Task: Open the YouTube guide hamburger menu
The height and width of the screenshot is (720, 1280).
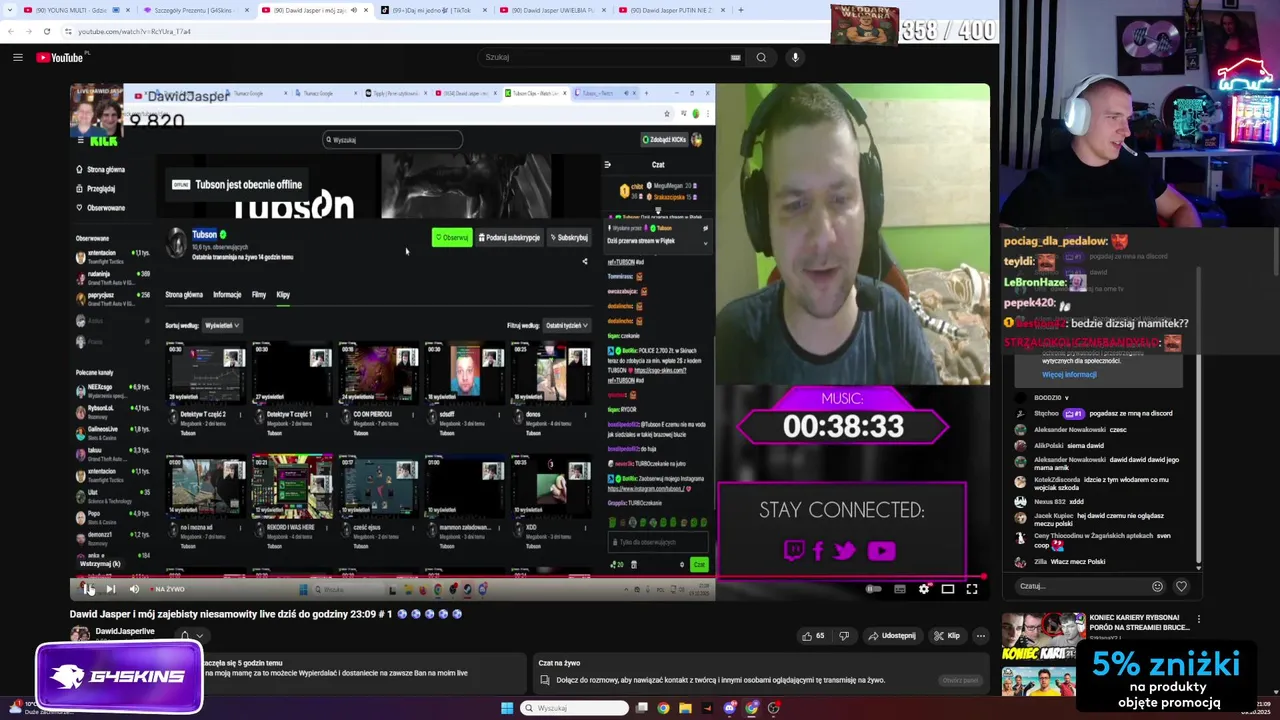Action: [x=18, y=57]
